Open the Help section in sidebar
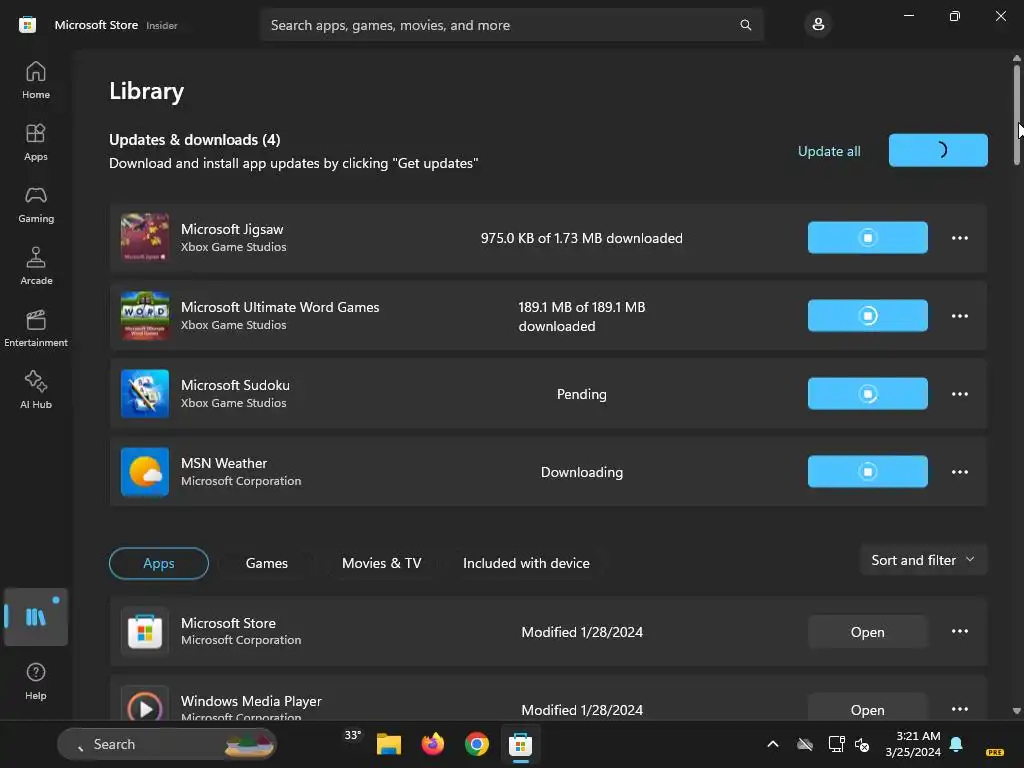The image size is (1024, 768). click(36, 681)
